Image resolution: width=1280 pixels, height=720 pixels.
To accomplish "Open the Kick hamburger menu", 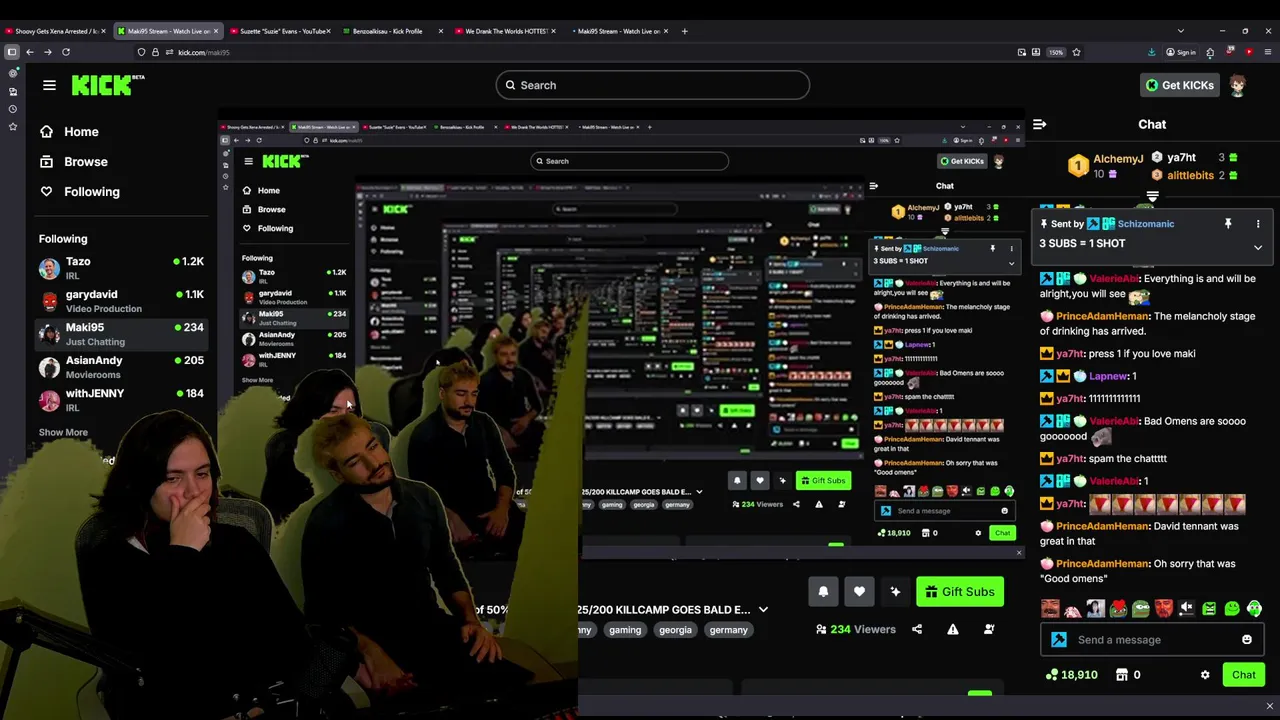I will (49, 85).
